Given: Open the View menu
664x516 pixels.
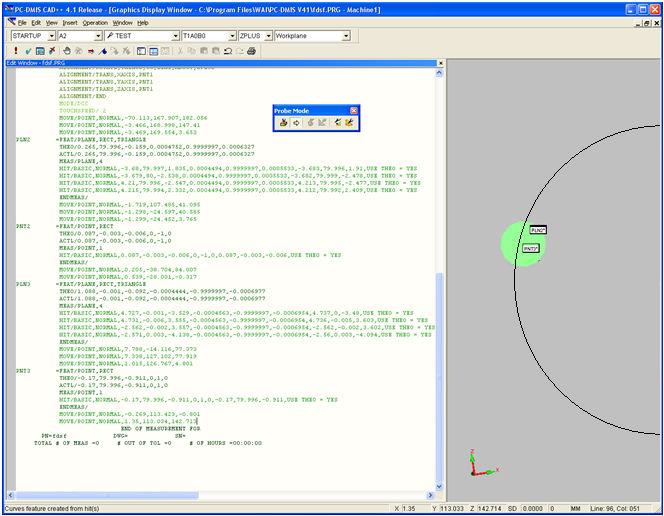Looking at the screenshot, I should click(x=52, y=23).
